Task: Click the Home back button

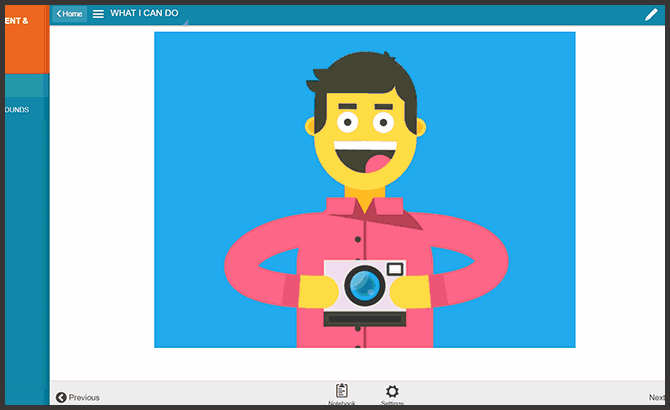Action: tap(70, 14)
